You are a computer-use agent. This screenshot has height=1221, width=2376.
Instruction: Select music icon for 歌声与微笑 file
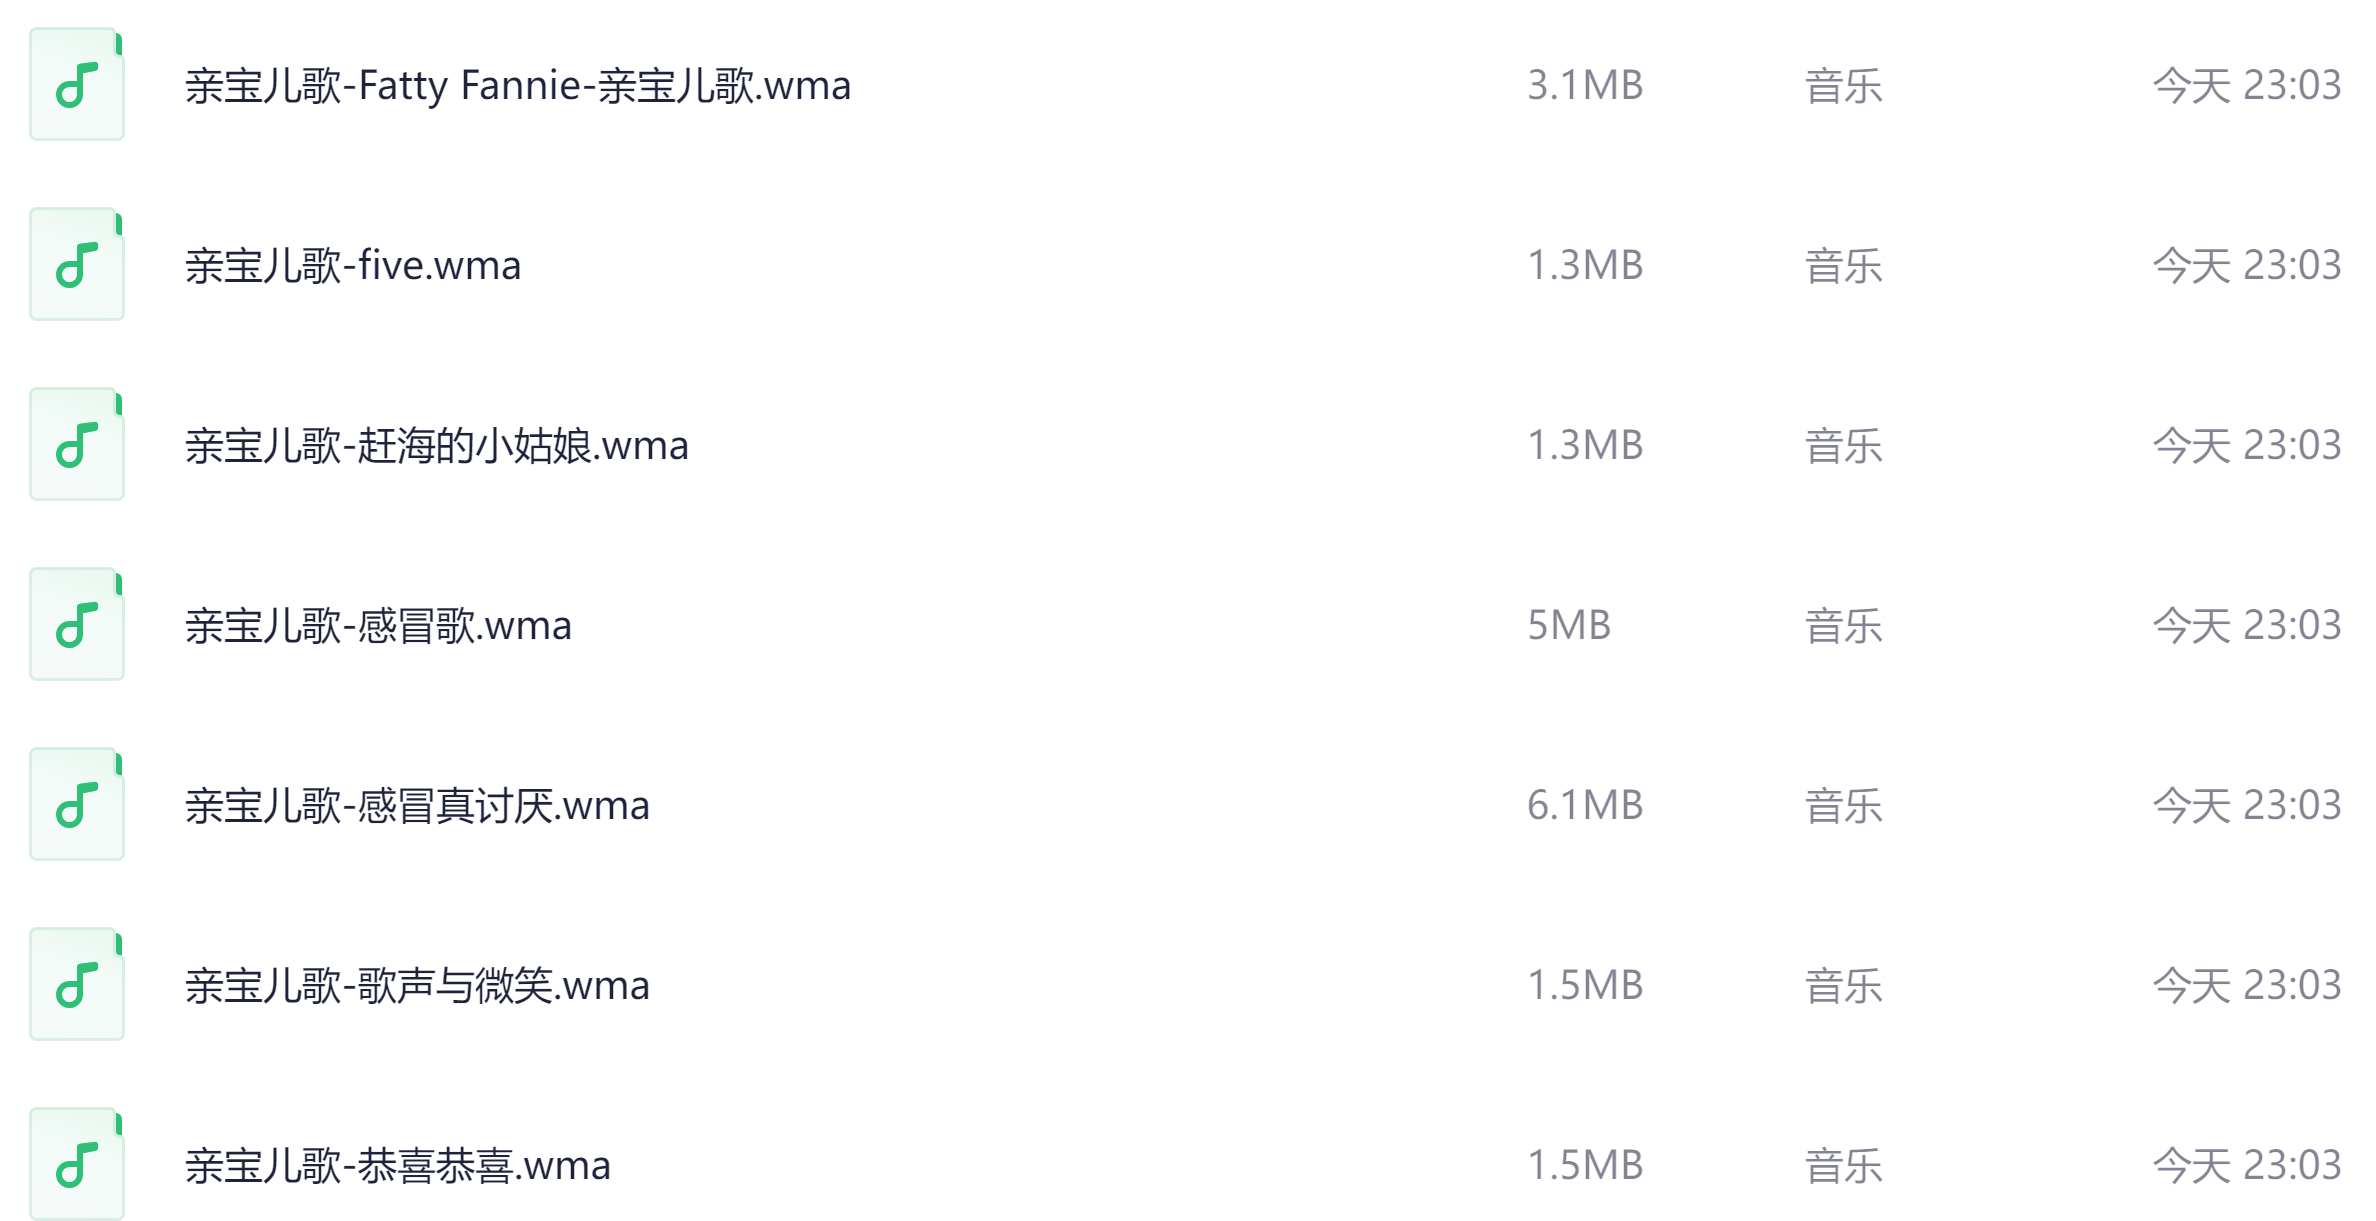[x=77, y=985]
